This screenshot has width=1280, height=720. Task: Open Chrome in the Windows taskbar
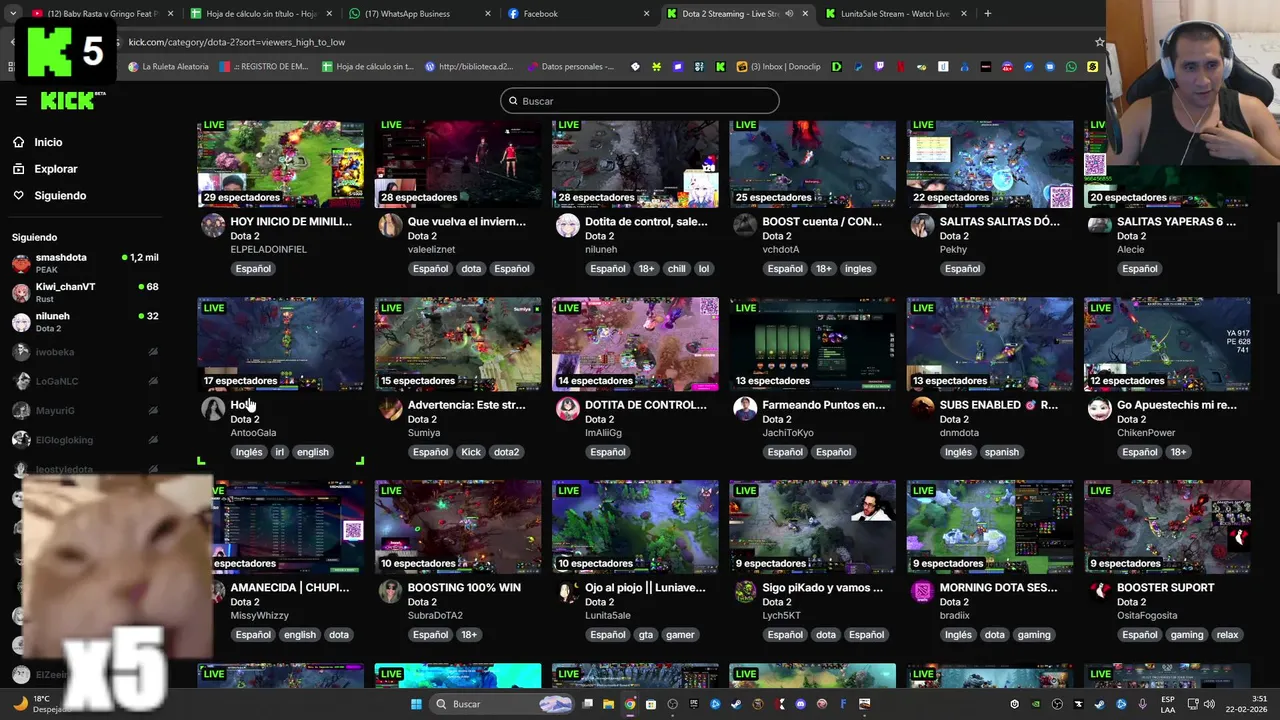point(630,704)
